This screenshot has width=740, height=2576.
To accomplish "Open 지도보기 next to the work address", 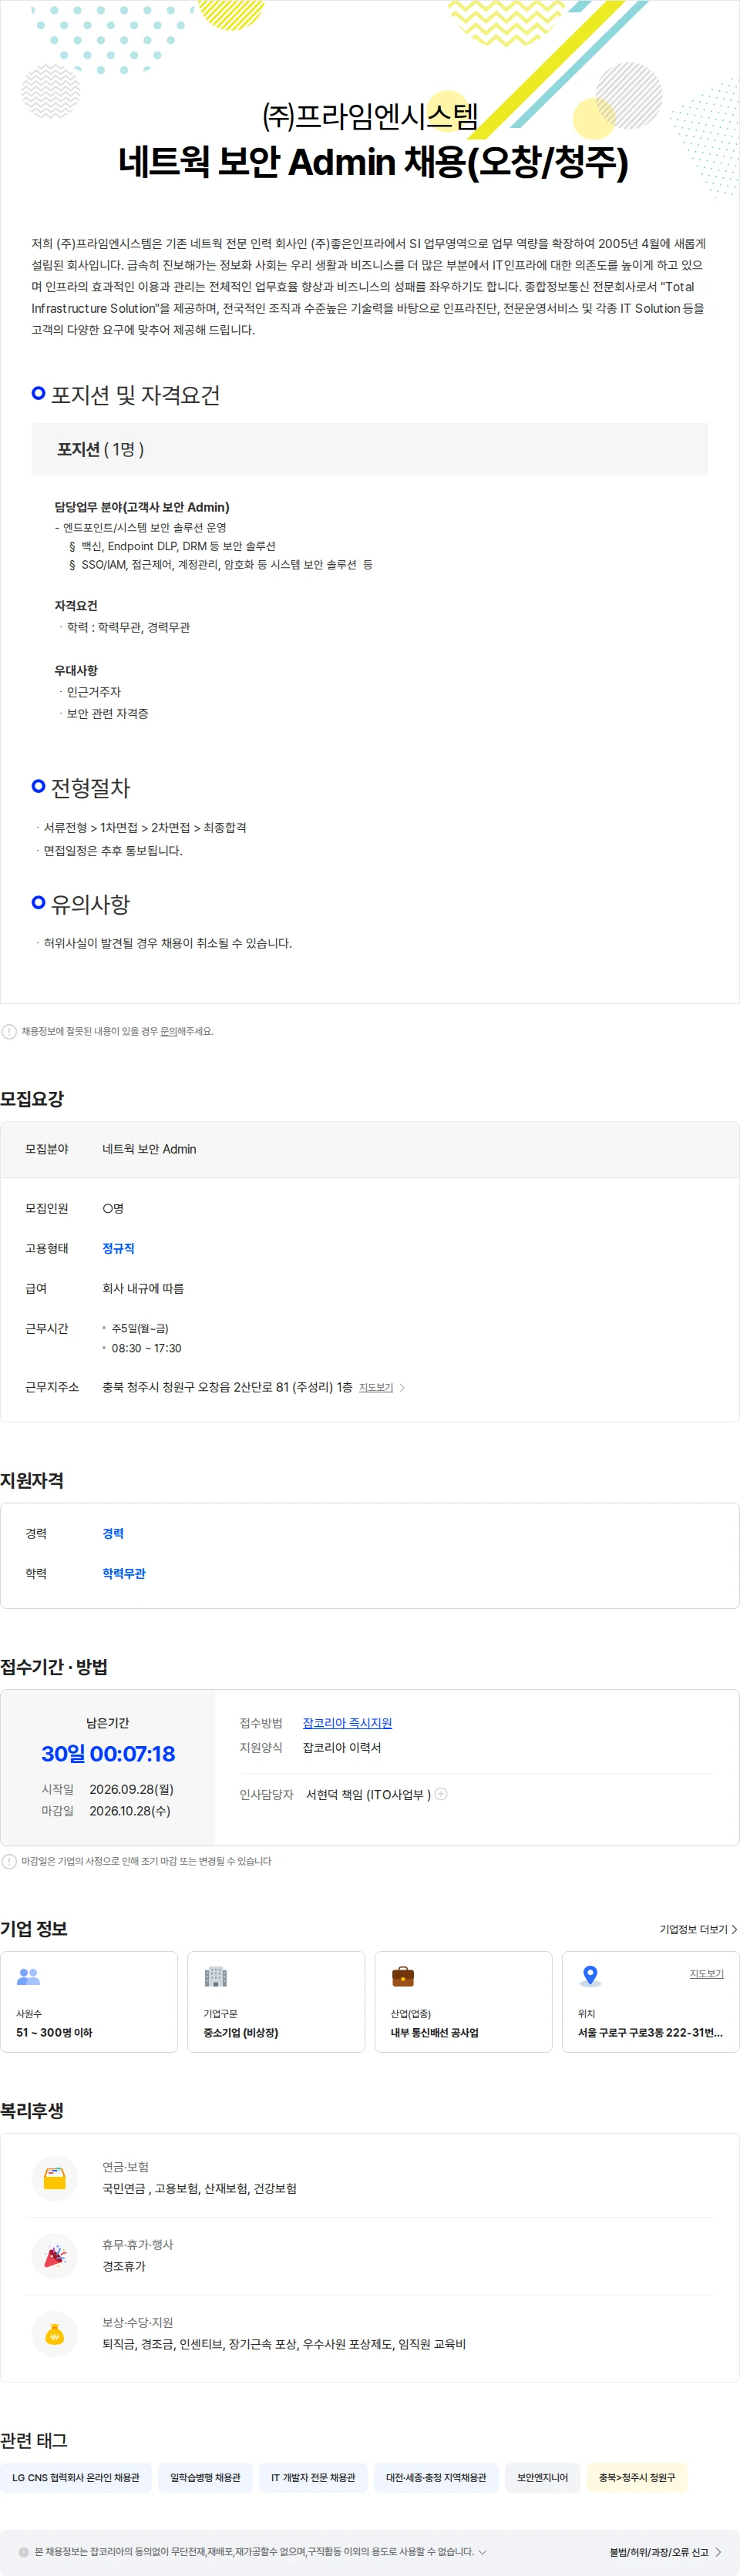I will coord(376,1387).
